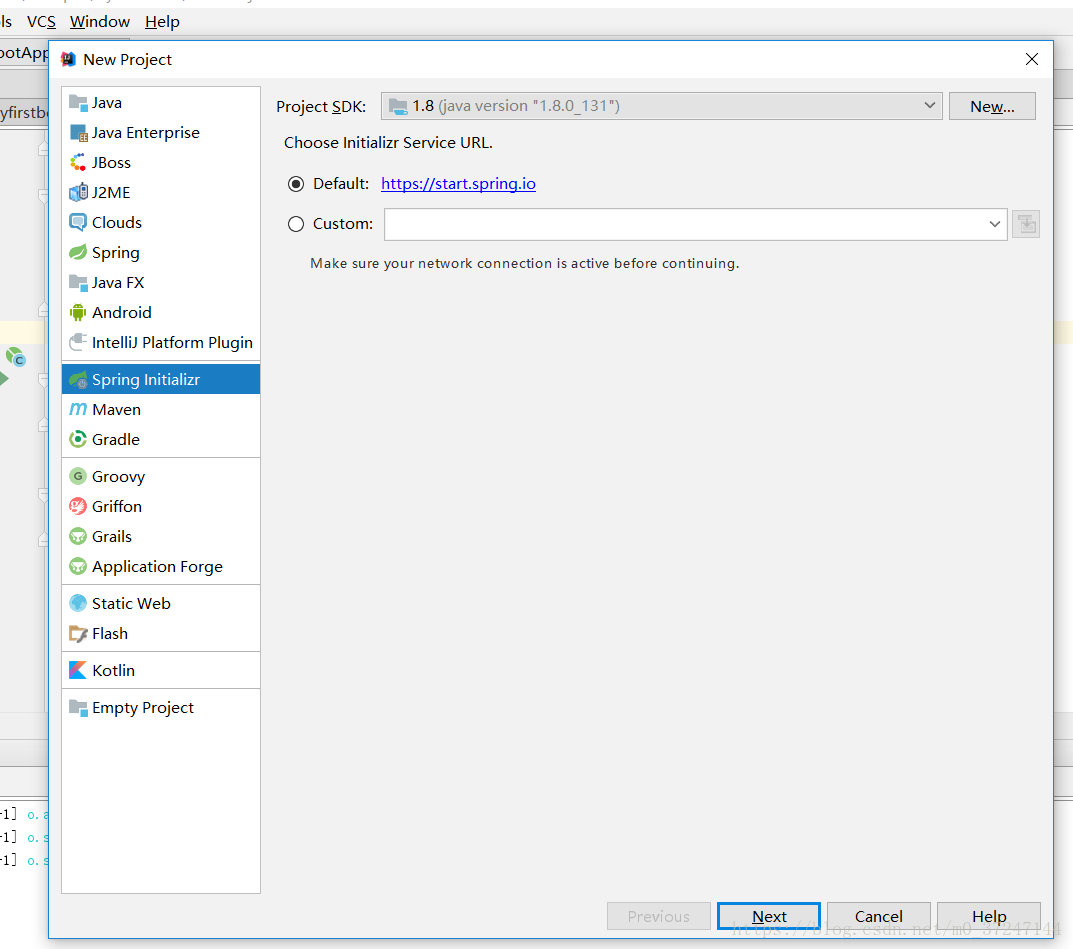
Task: Click the Android robot icon
Action: [78, 313]
